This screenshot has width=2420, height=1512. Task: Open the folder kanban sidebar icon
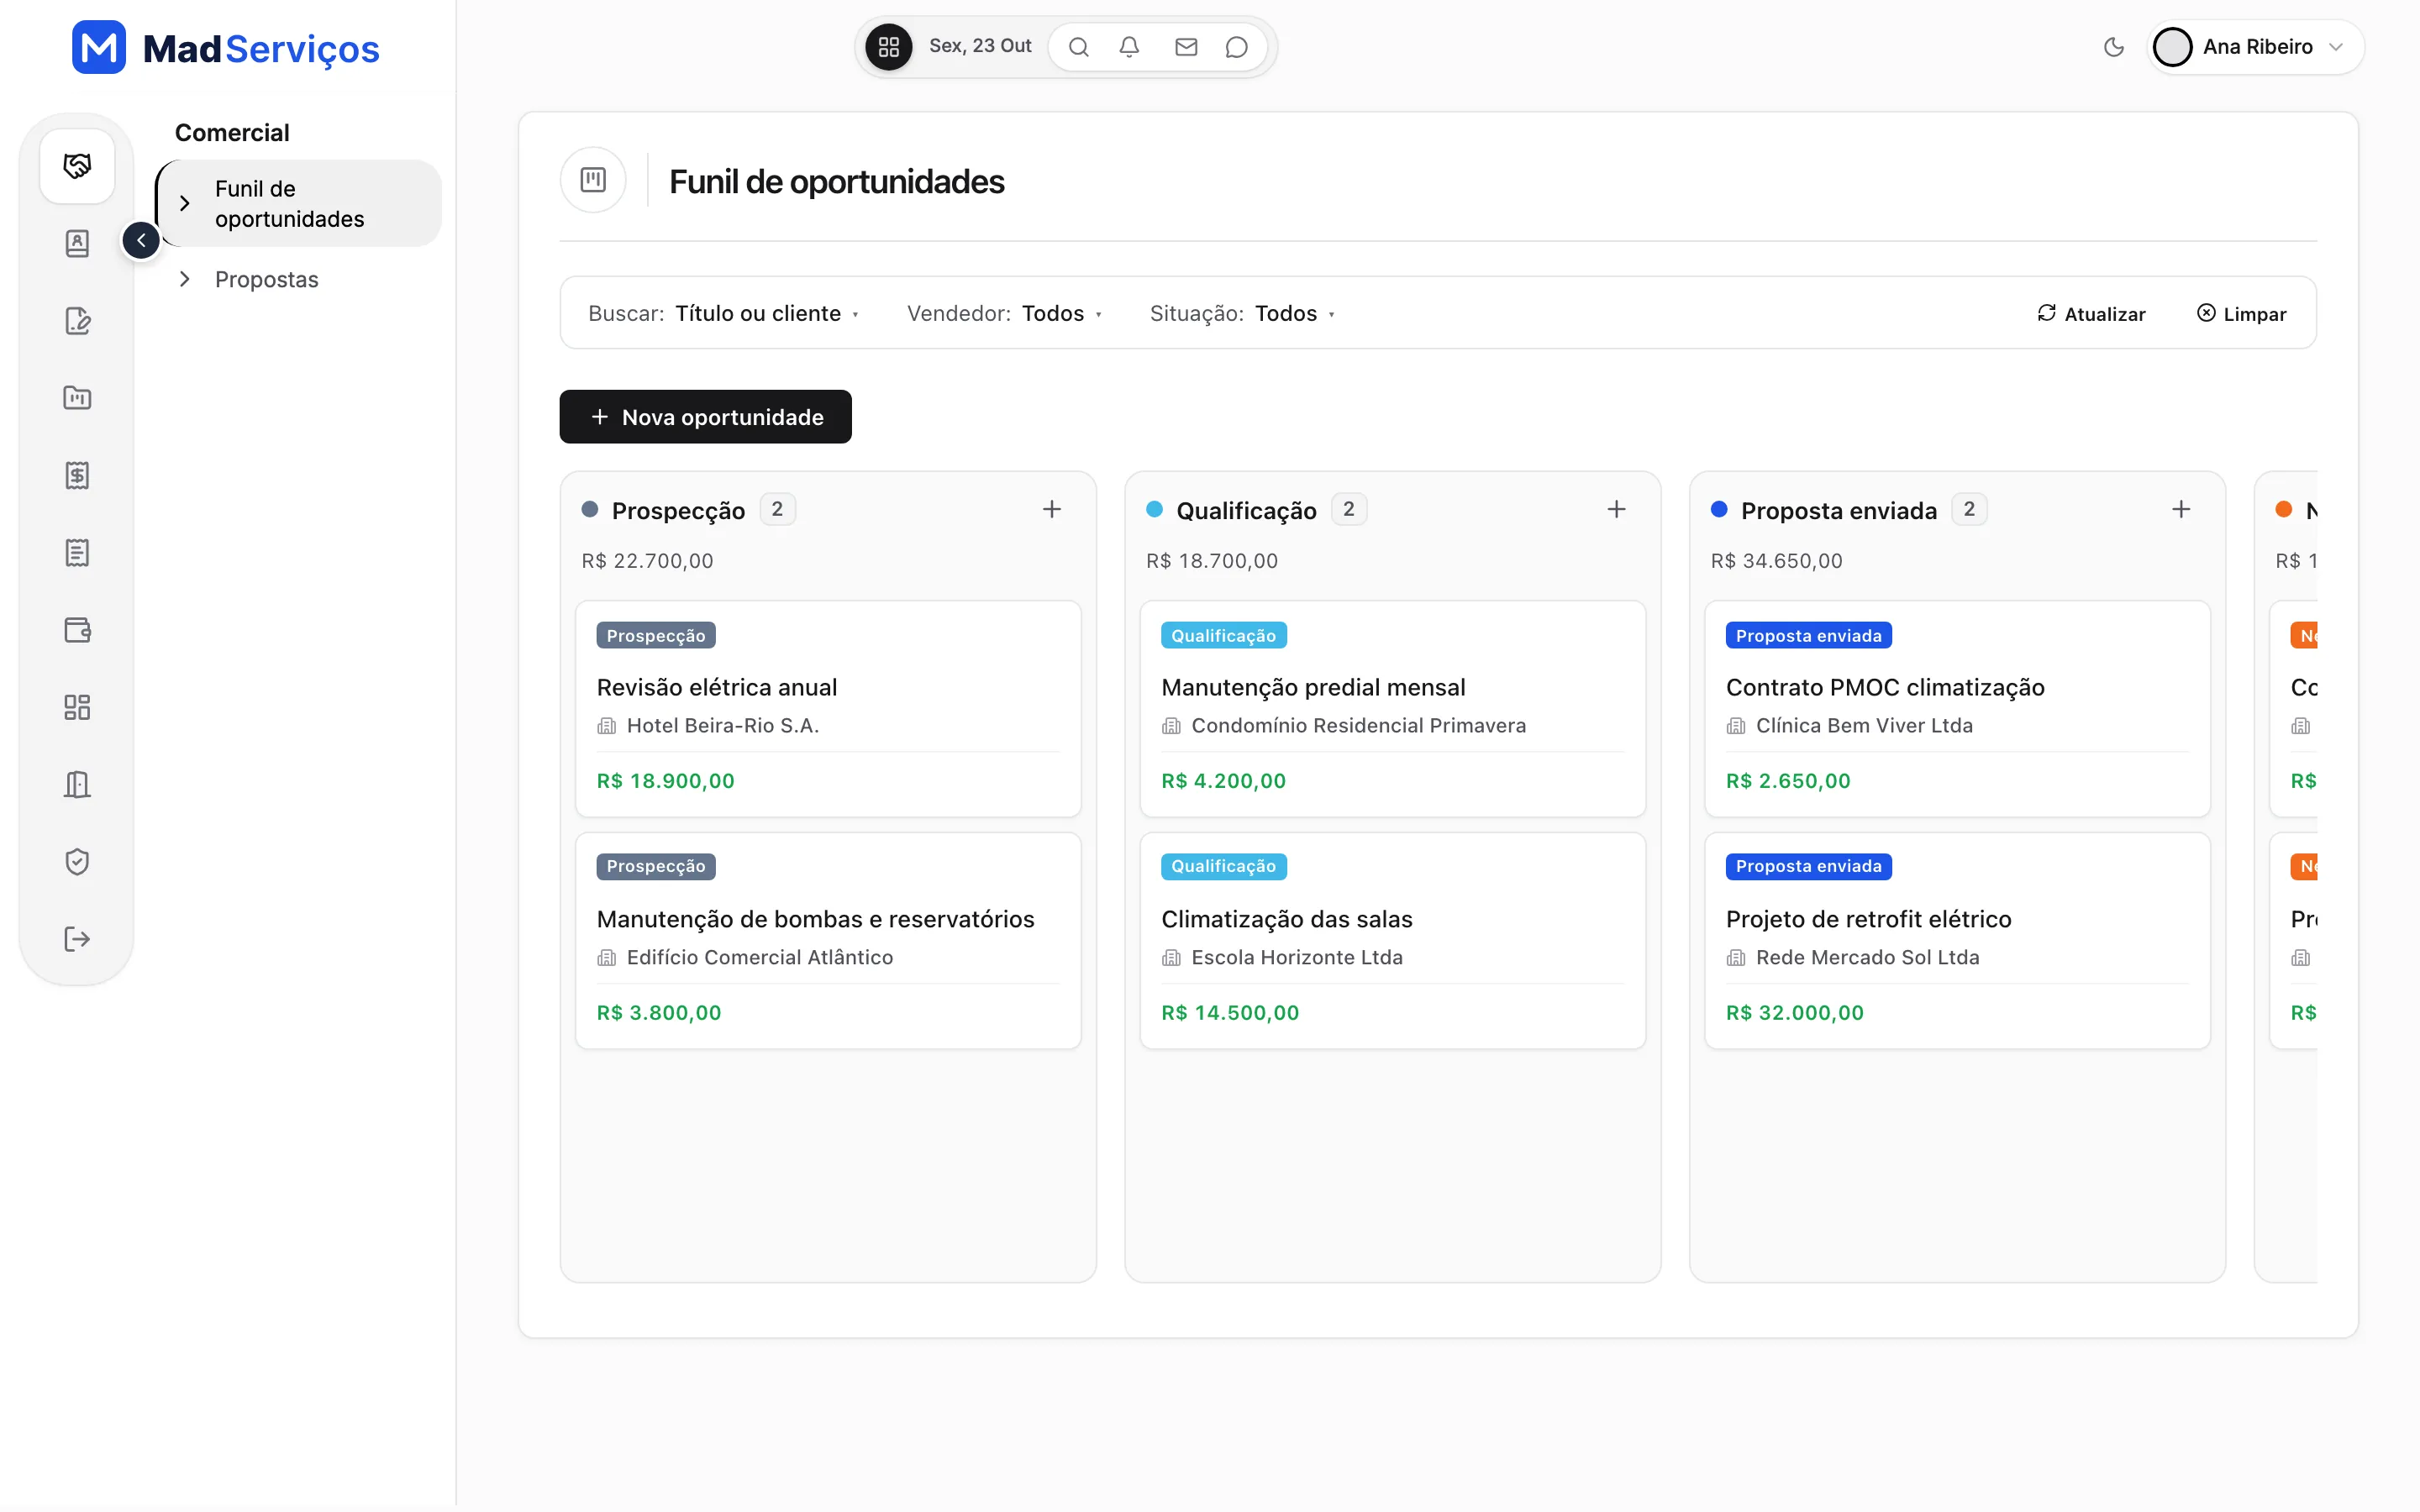point(77,398)
